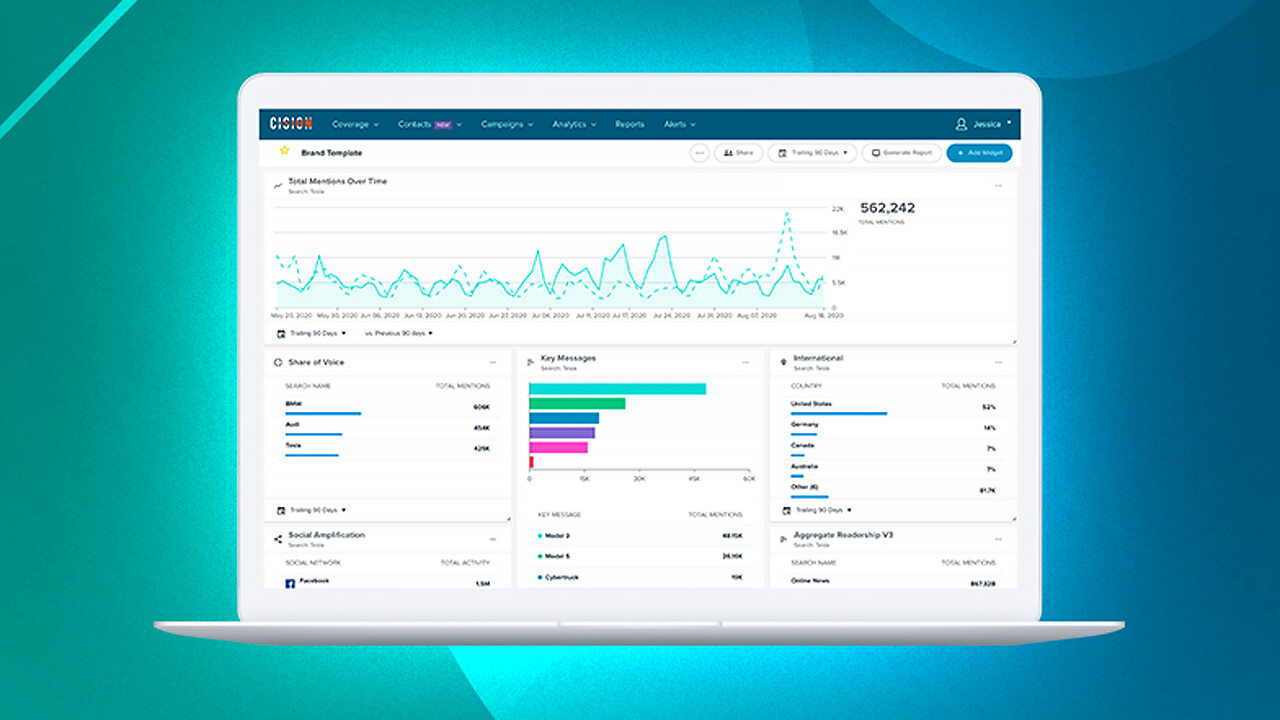Click the Audi row in Share of Voice
This screenshot has width=1280, height=720.
click(388, 428)
